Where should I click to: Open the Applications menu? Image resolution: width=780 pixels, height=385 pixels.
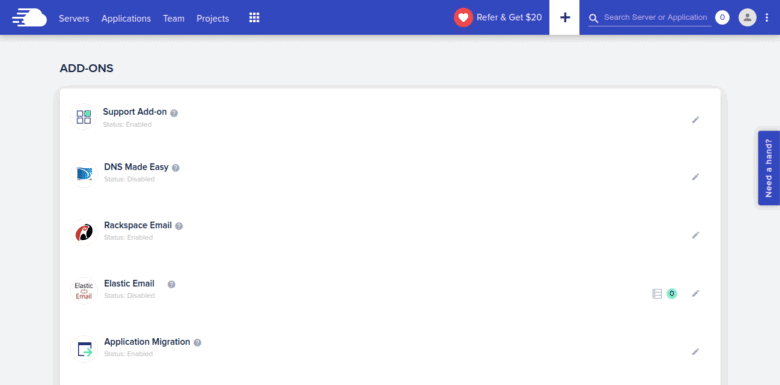point(126,18)
